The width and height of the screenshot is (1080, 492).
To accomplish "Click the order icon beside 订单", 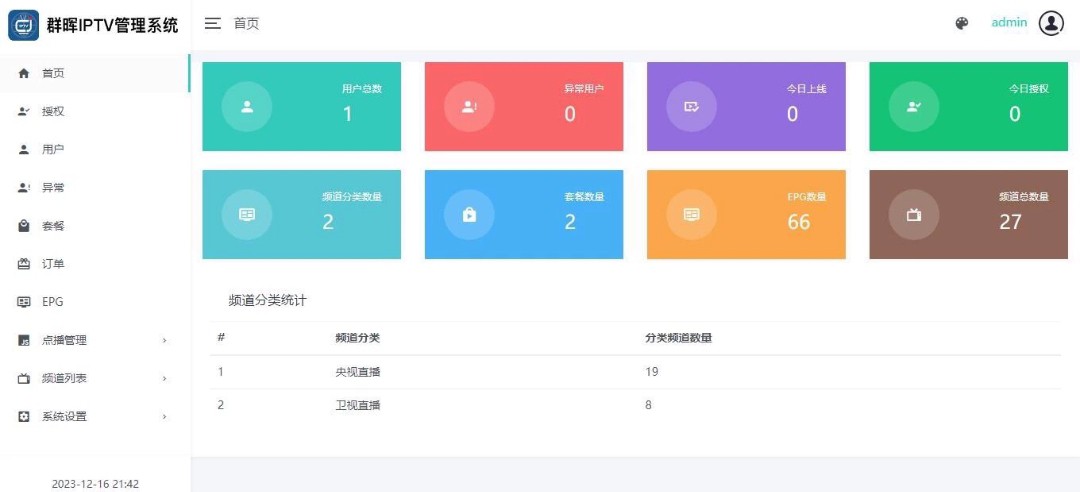I will tap(24, 264).
